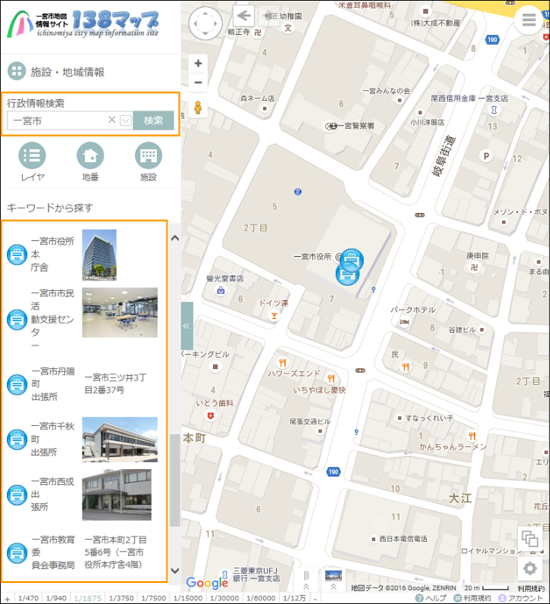The image size is (550, 604).
Task: Select 一宮市市民活動支援センター in the list
Action: pyautogui.click(x=52, y=319)
